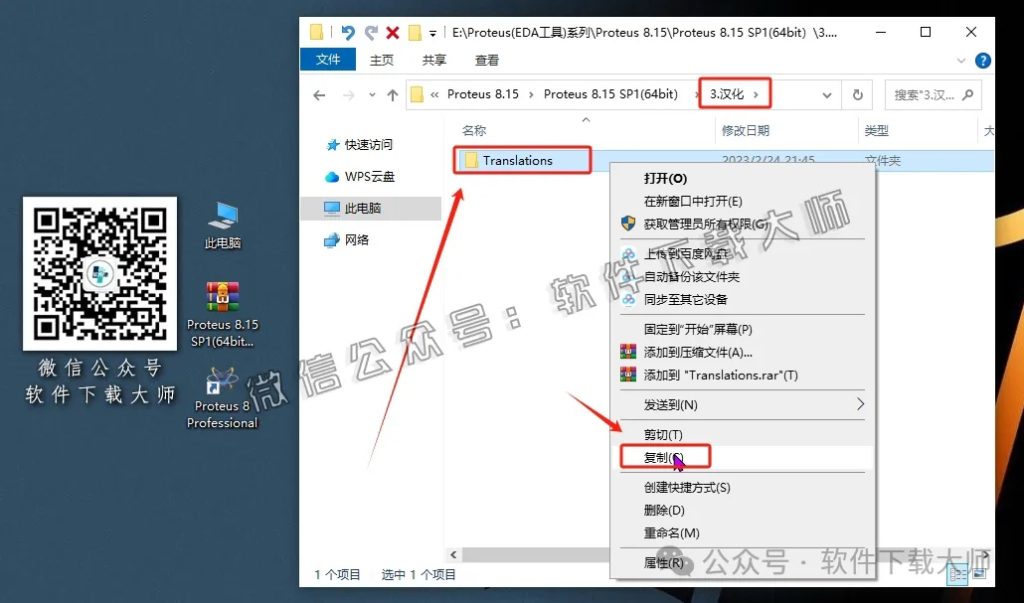
Task: Click the Undo icon in quick access toolbar
Action: click(x=349, y=32)
